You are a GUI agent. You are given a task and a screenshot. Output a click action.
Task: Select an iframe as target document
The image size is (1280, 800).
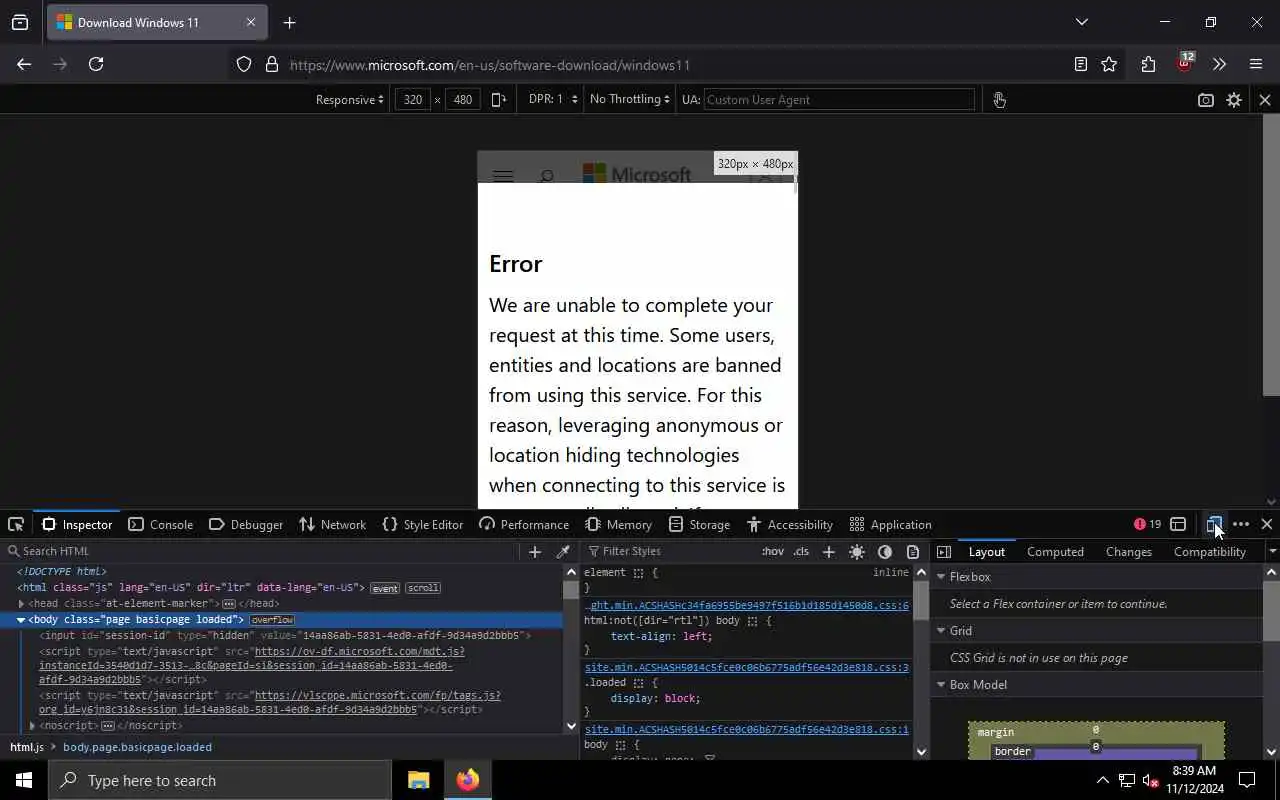1178,524
